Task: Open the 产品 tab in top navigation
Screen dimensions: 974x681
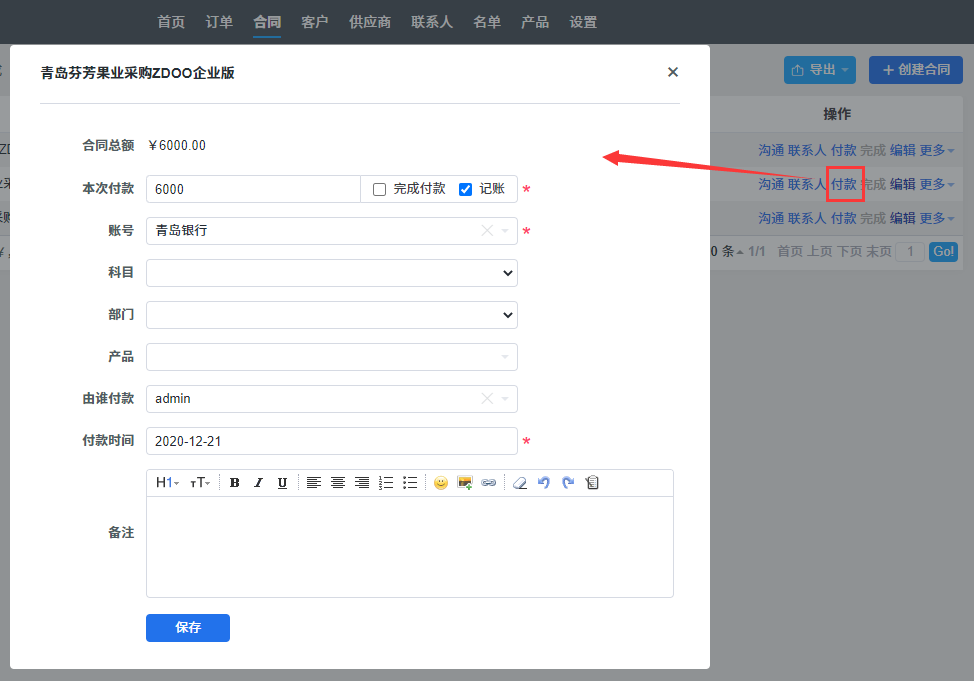Action: tap(535, 22)
